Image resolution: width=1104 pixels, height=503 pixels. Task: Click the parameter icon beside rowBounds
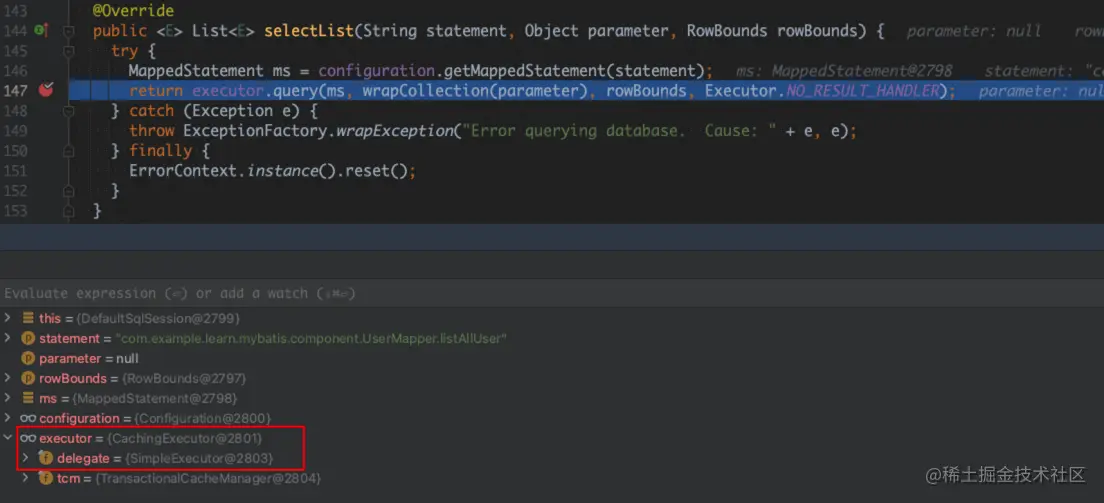pyautogui.click(x=28, y=378)
